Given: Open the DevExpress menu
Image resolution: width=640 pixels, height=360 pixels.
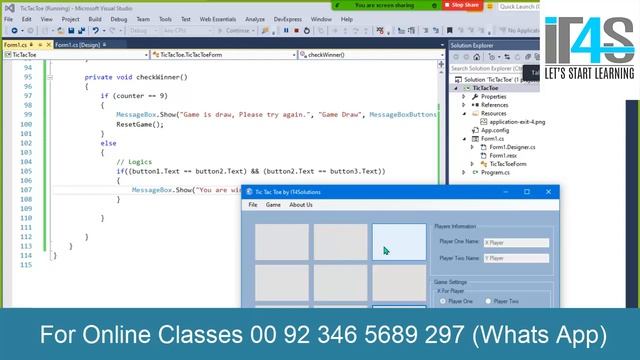Looking at the screenshot, I should [x=287, y=19].
